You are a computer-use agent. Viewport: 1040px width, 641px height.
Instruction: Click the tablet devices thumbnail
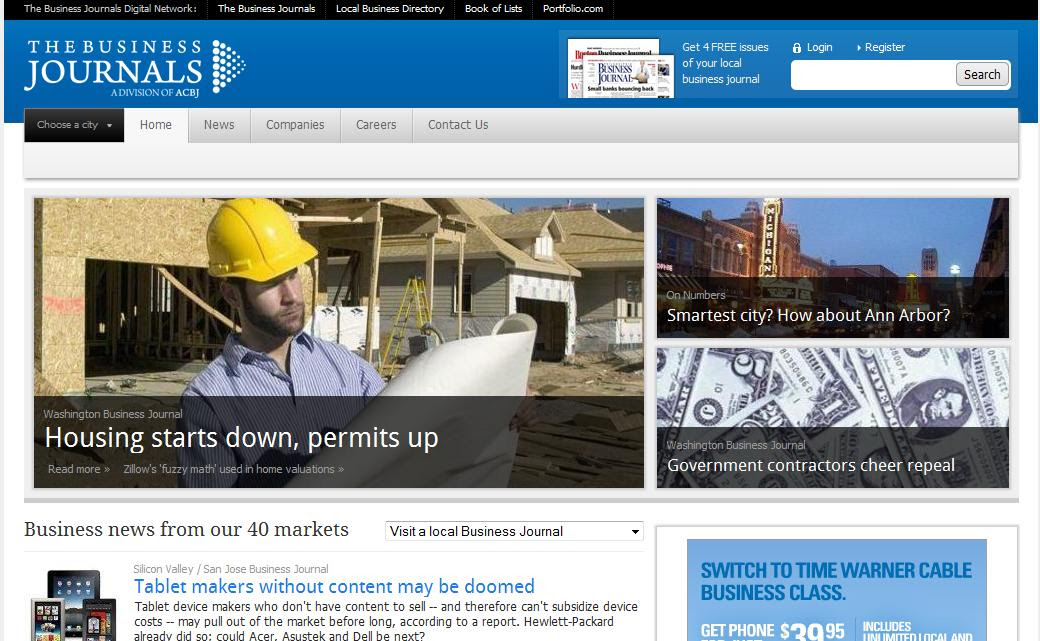74,605
